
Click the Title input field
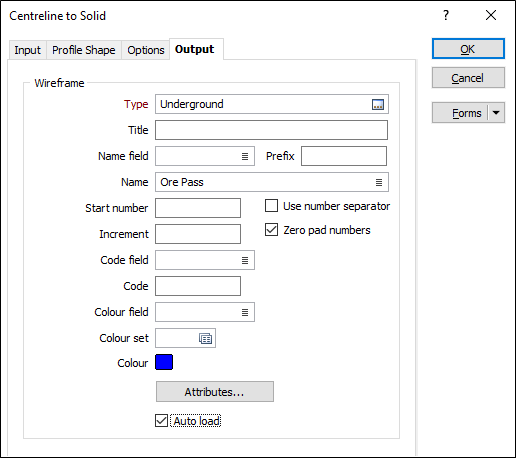(271, 130)
